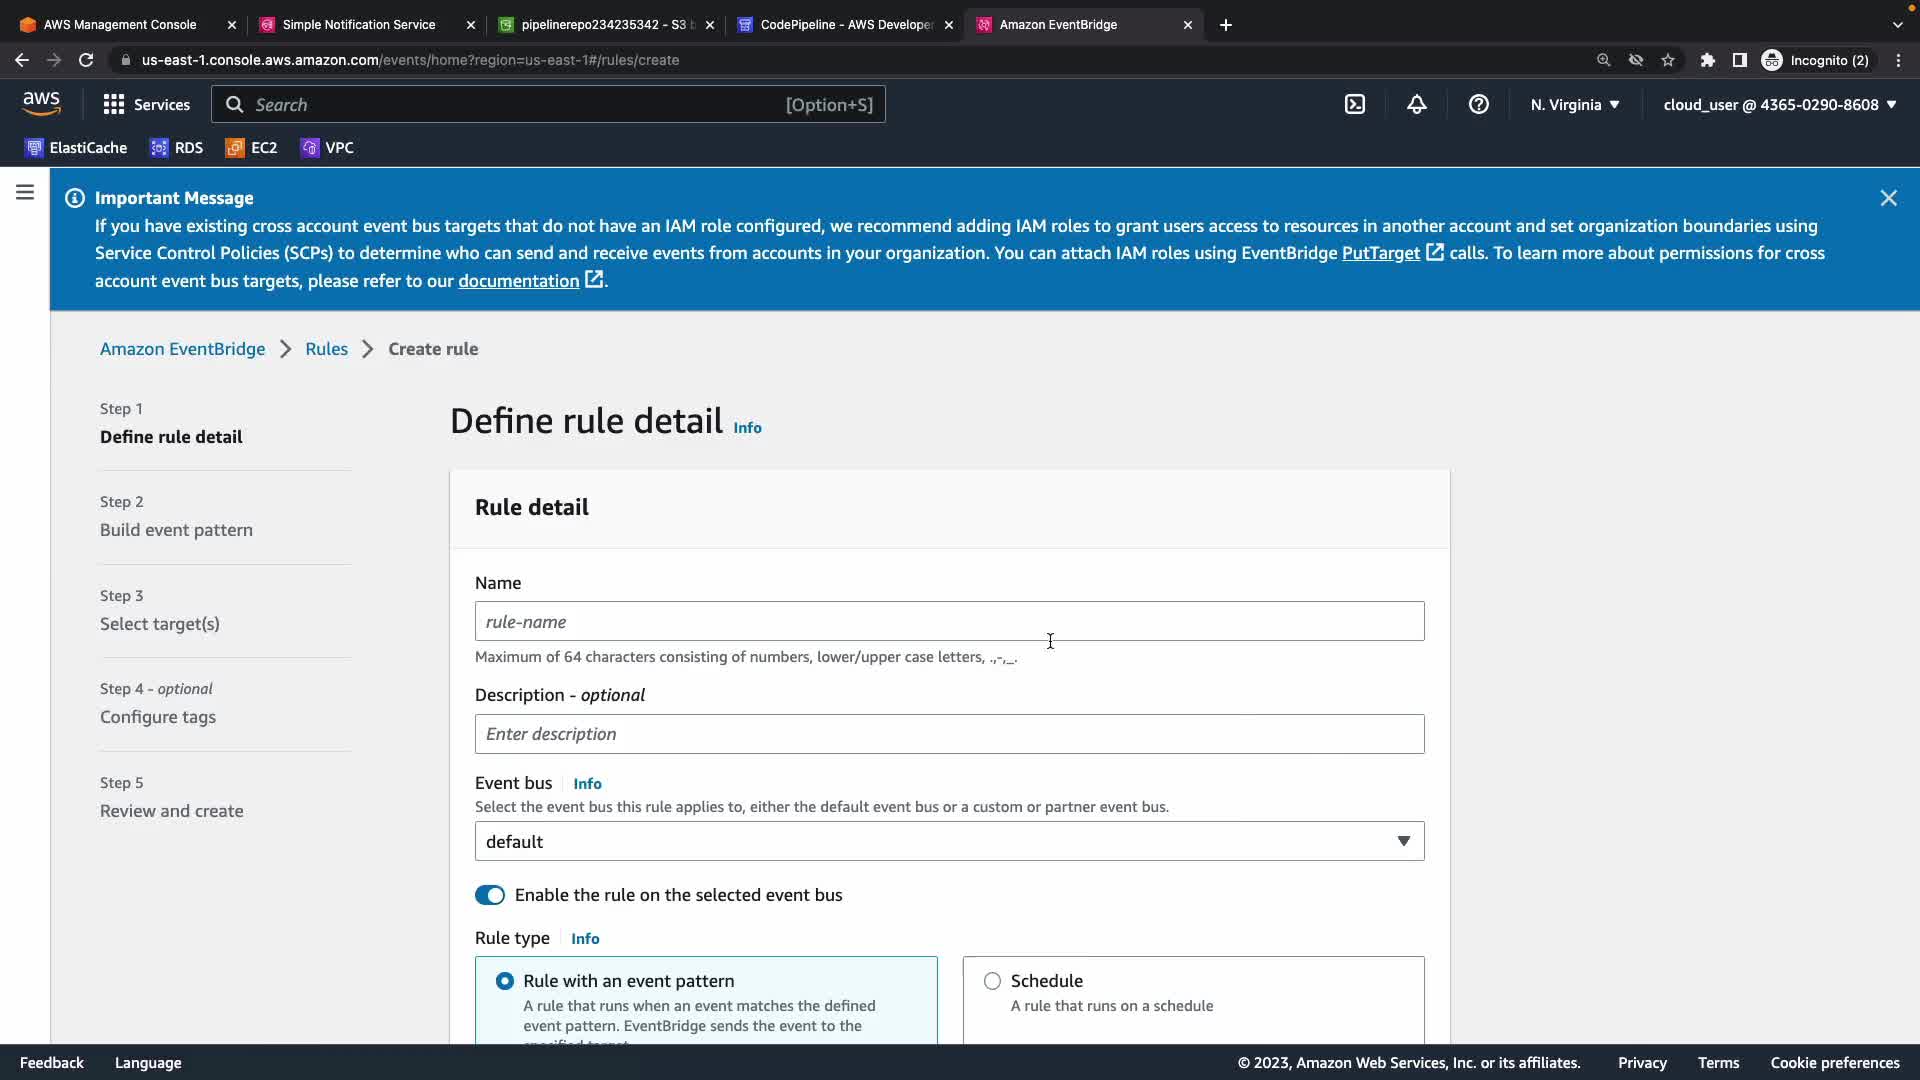Expand the cloud_user account menu

coord(1779,105)
